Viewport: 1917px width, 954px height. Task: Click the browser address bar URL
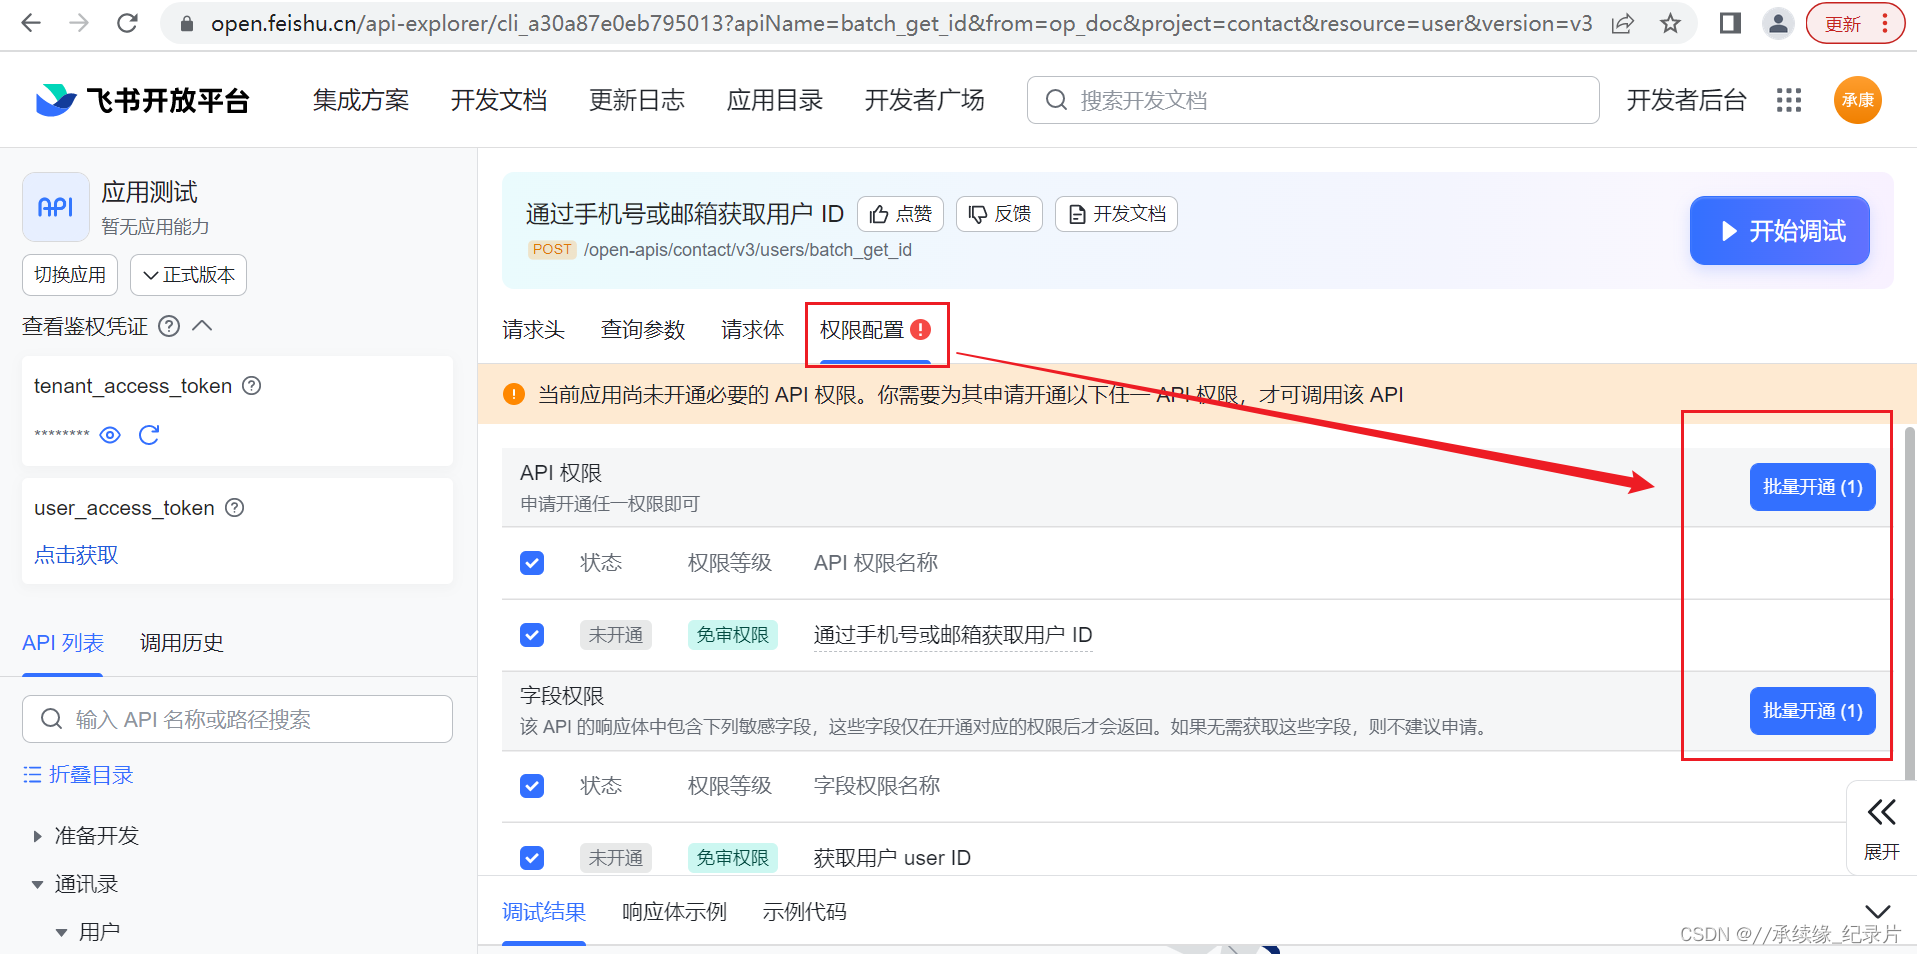click(x=901, y=23)
